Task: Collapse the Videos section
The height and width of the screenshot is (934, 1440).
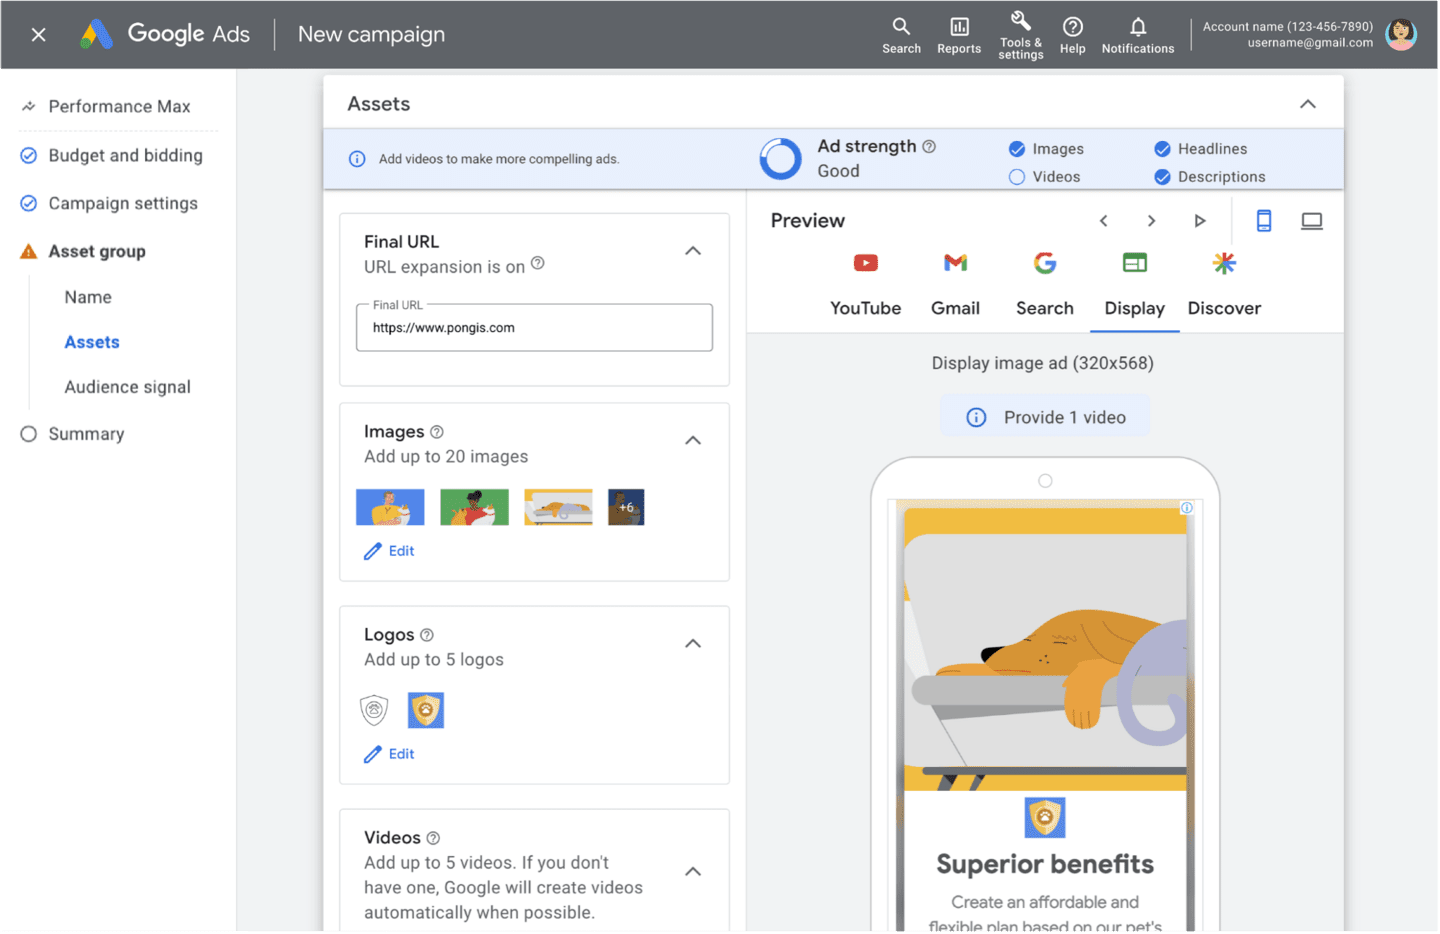Action: [693, 872]
